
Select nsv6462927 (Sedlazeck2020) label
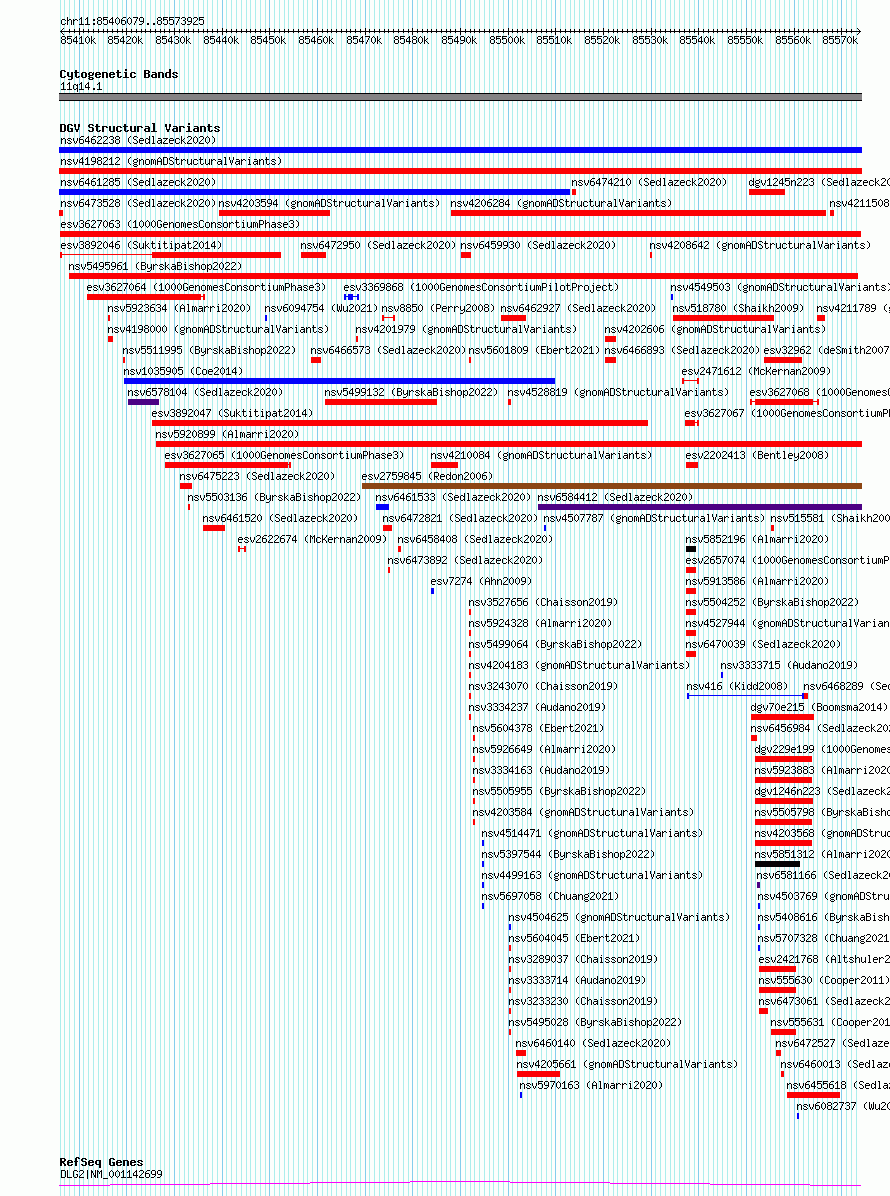coord(577,308)
